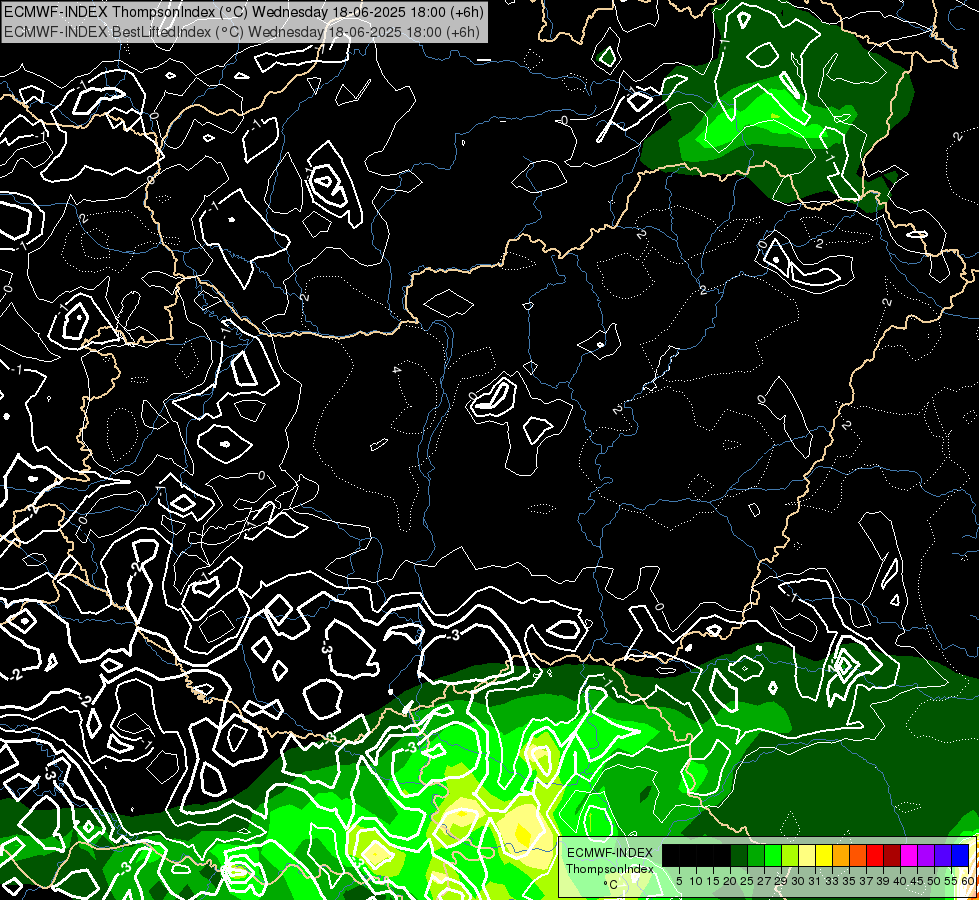The width and height of the screenshot is (979, 900).
Task: Click the yellow 31-33 legend swatch
Action: pos(824,855)
